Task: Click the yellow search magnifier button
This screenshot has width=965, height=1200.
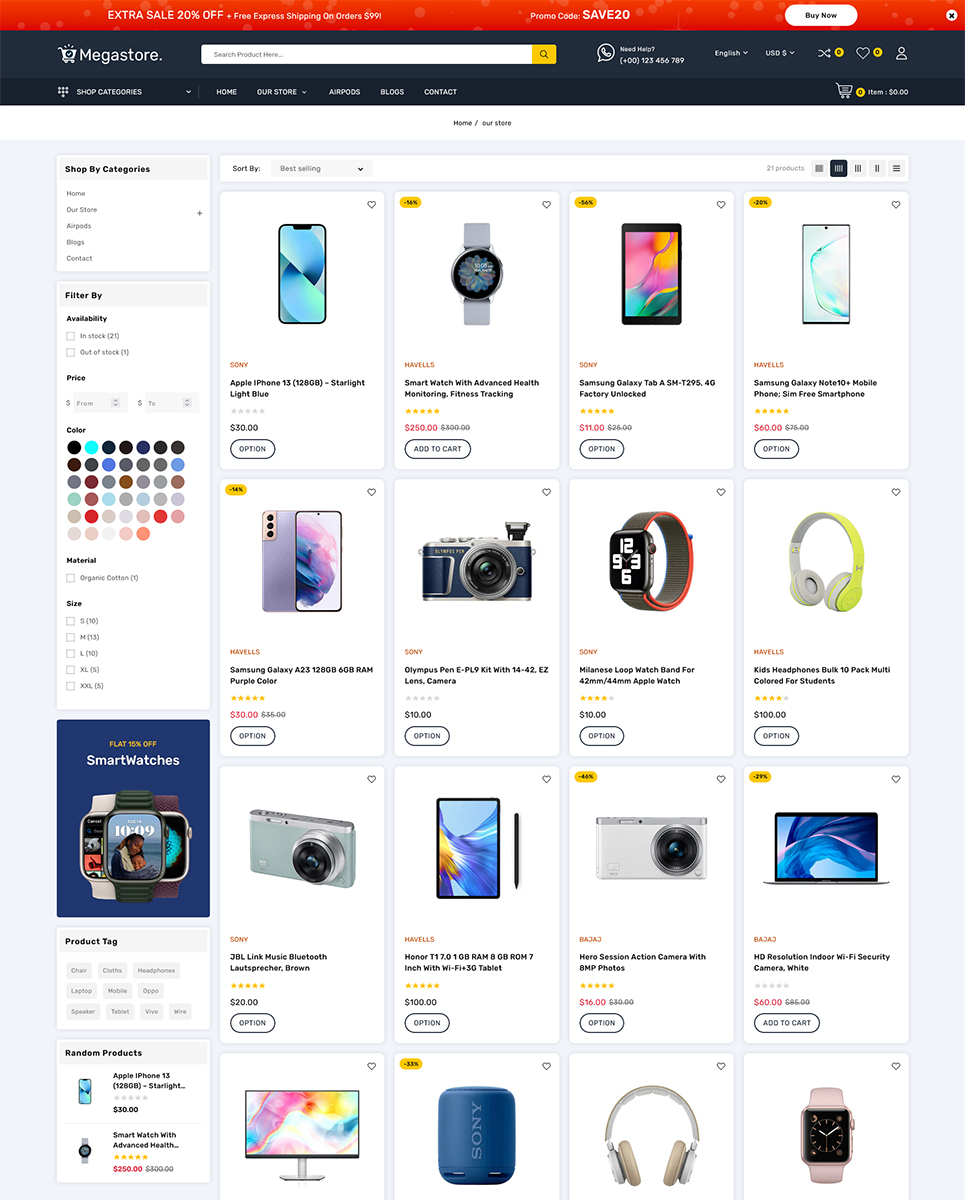Action: tap(544, 54)
